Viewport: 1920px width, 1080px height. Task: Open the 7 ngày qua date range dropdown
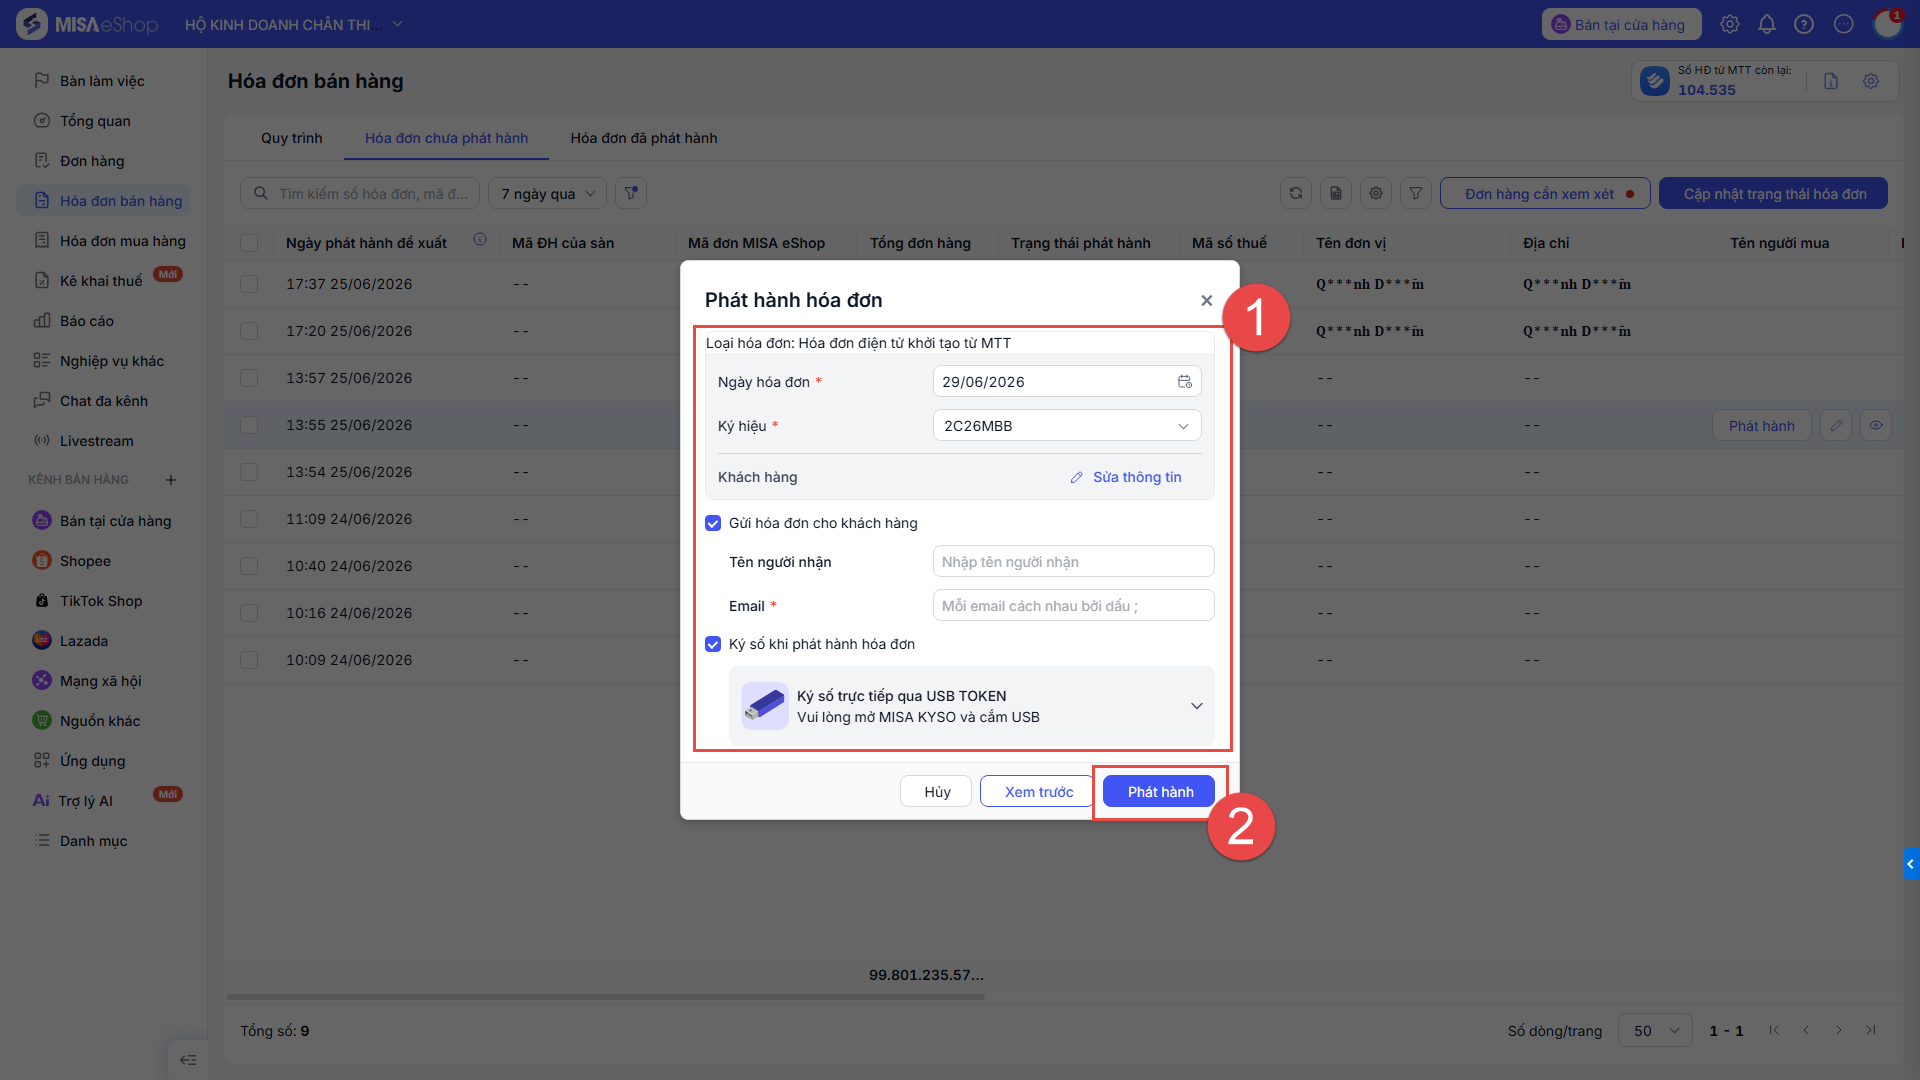(549, 193)
